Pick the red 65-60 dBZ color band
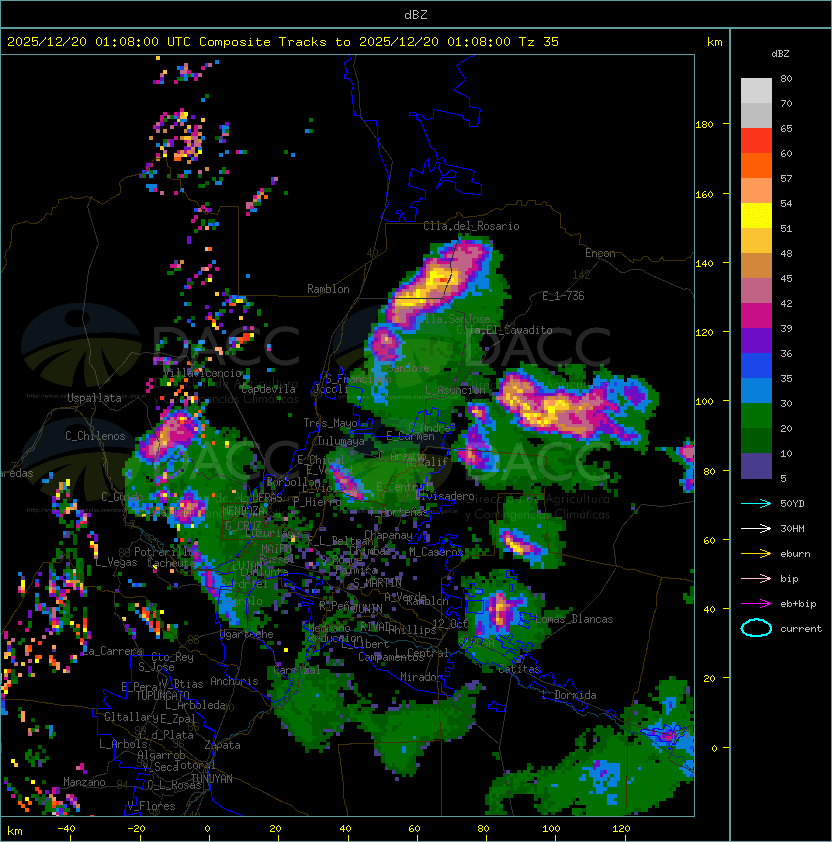This screenshot has width=832, height=842. click(x=756, y=141)
